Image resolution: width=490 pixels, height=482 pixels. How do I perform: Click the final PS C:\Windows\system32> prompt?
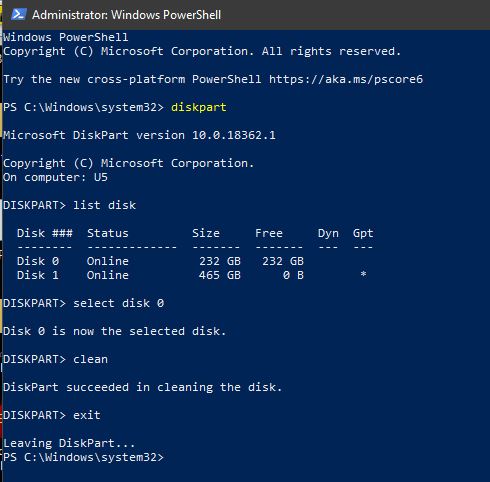[x=83, y=457]
